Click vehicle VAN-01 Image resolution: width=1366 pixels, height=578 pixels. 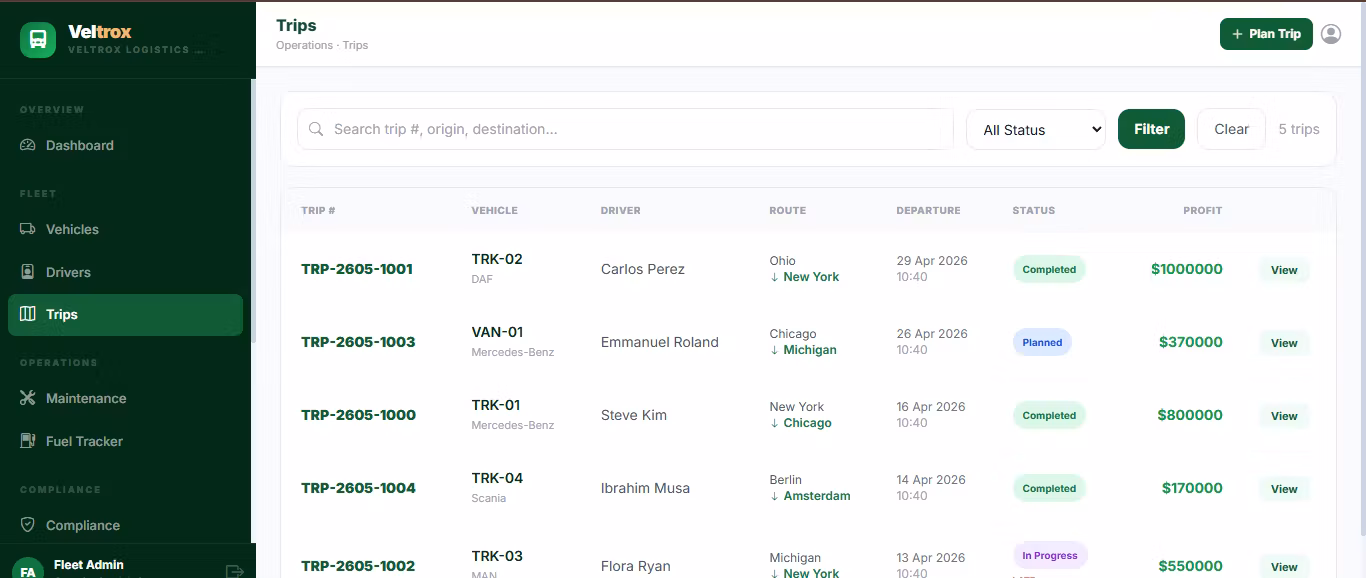(498, 332)
